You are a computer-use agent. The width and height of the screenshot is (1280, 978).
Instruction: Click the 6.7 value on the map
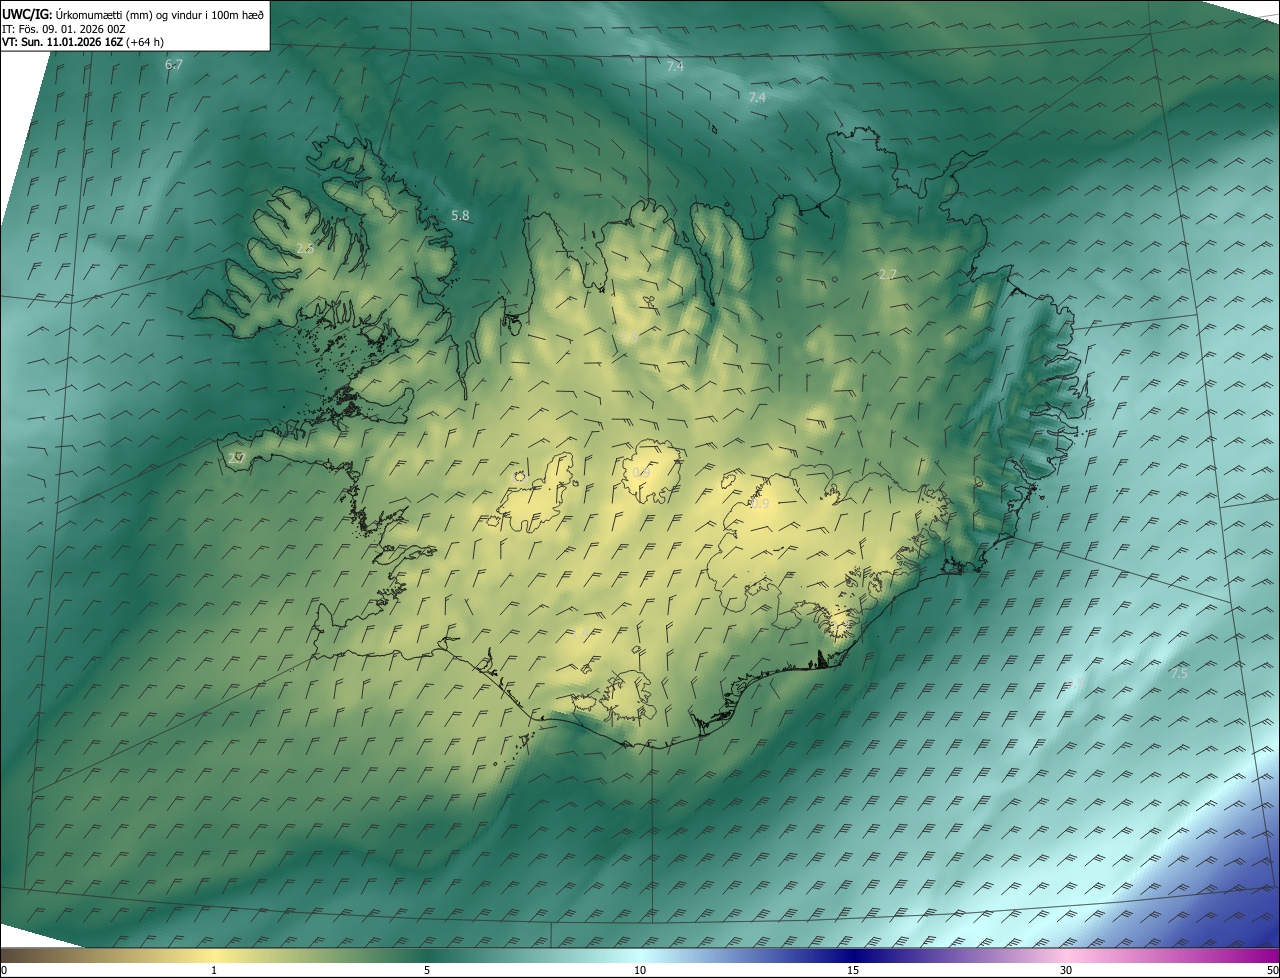click(x=173, y=64)
